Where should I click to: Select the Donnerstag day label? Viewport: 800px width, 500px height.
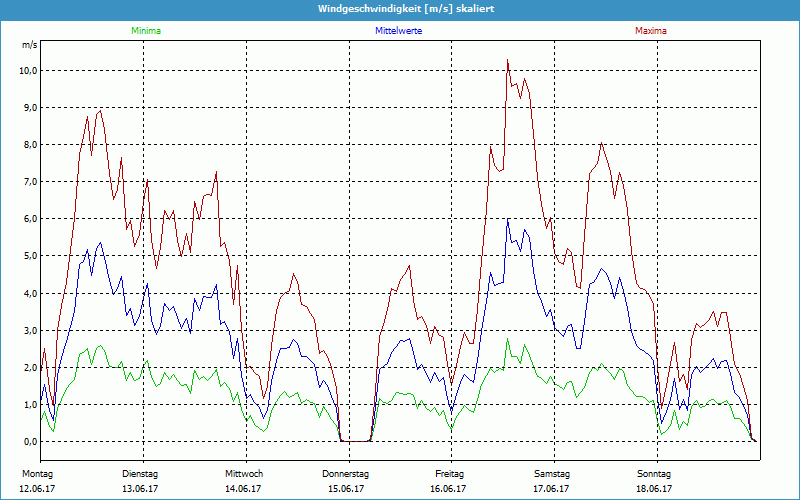pos(346,474)
